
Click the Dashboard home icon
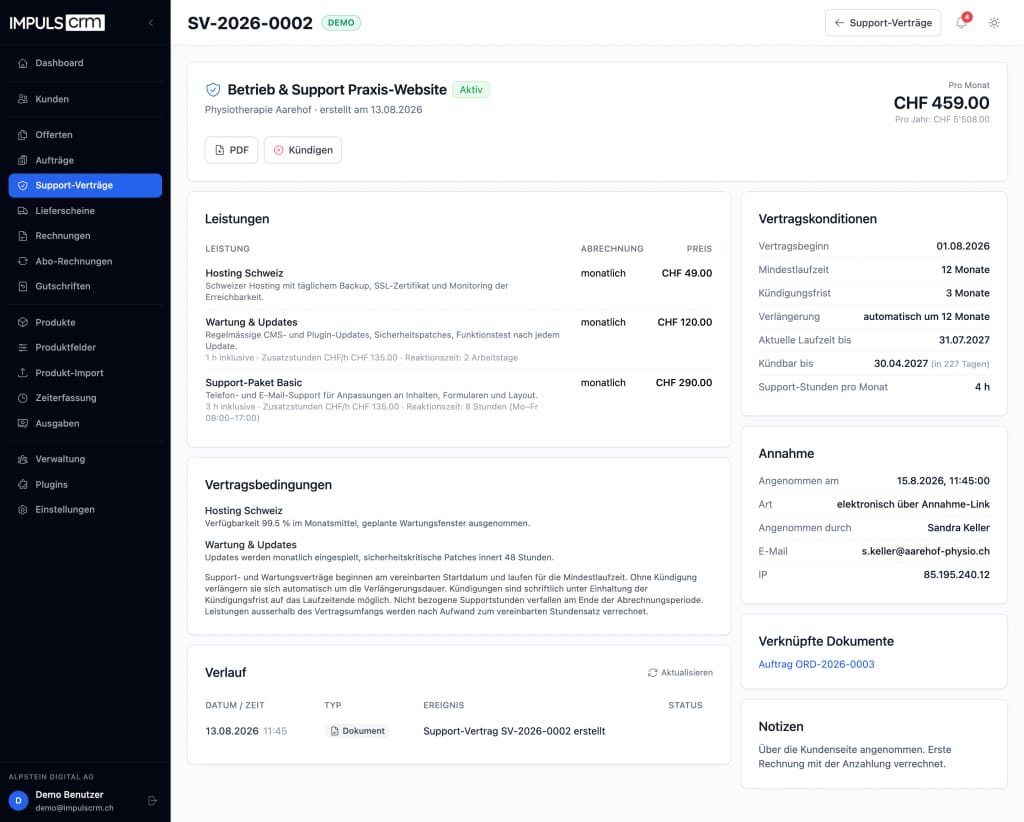click(x=23, y=63)
